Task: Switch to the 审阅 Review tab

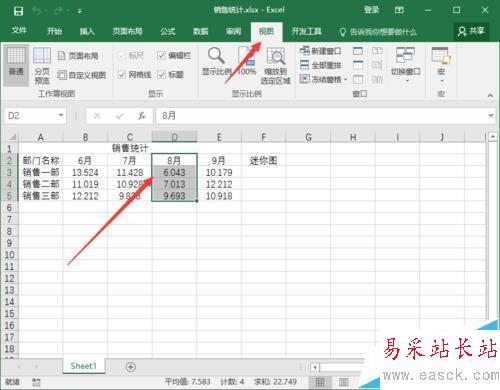Action: pyautogui.click(x=233, y=31)
